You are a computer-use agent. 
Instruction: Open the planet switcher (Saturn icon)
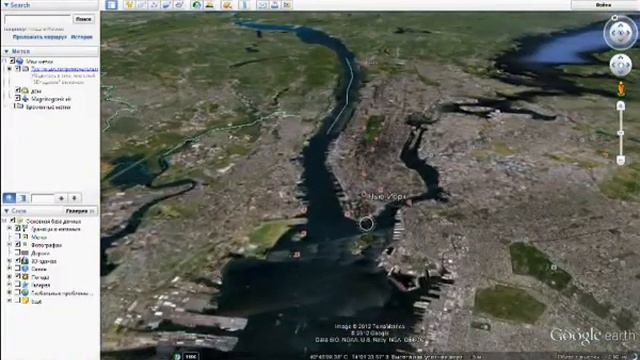tap(227, 5)
